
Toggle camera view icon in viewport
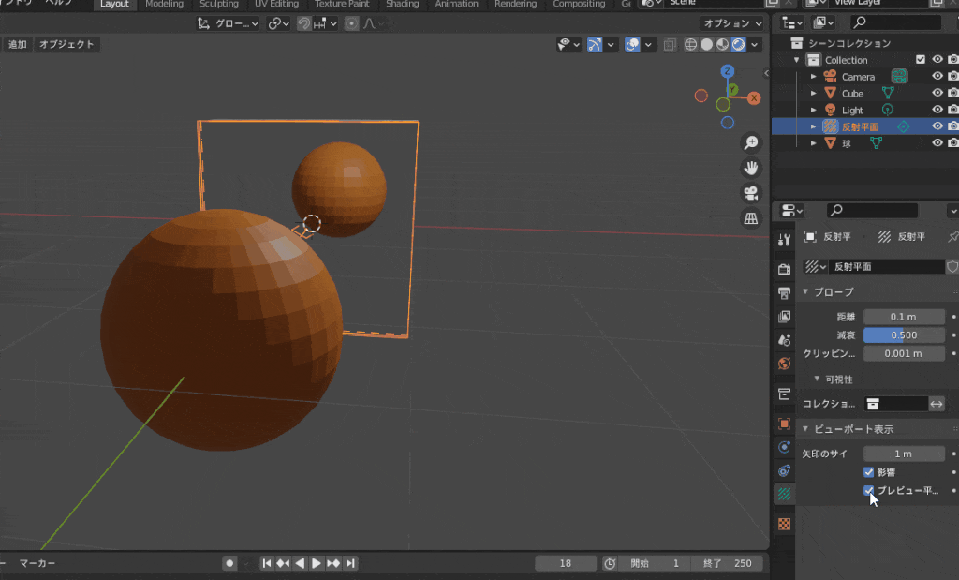(751, 193)
